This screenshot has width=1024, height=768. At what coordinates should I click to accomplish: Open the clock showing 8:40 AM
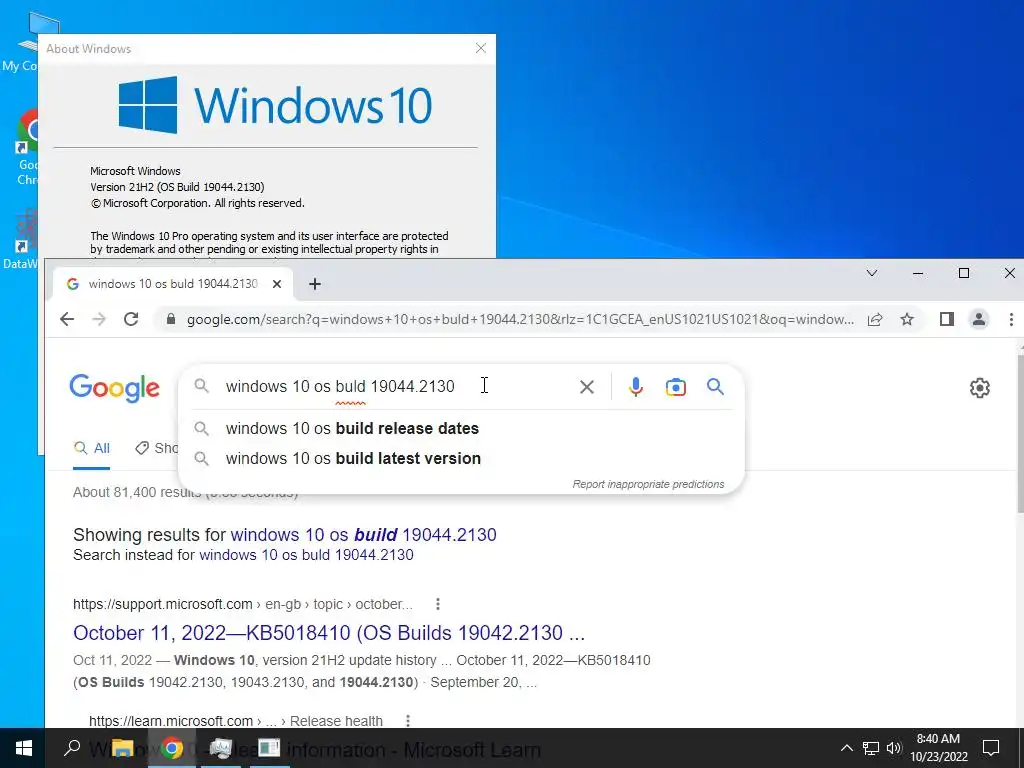click(x=938, y=748)
